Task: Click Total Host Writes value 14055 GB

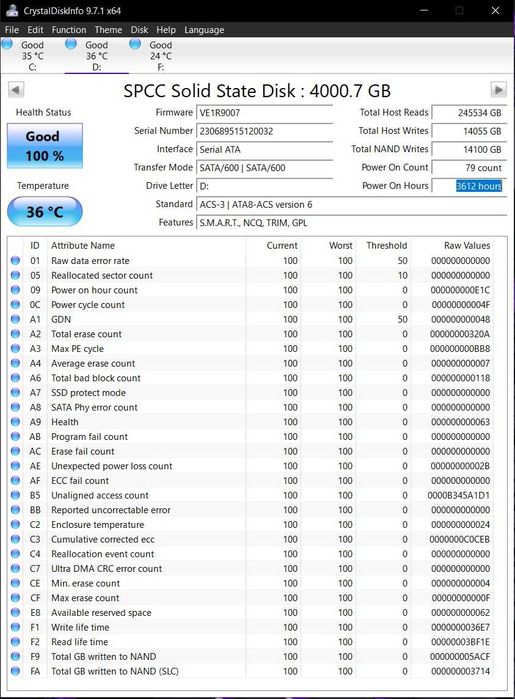Action: click(469, 131)
